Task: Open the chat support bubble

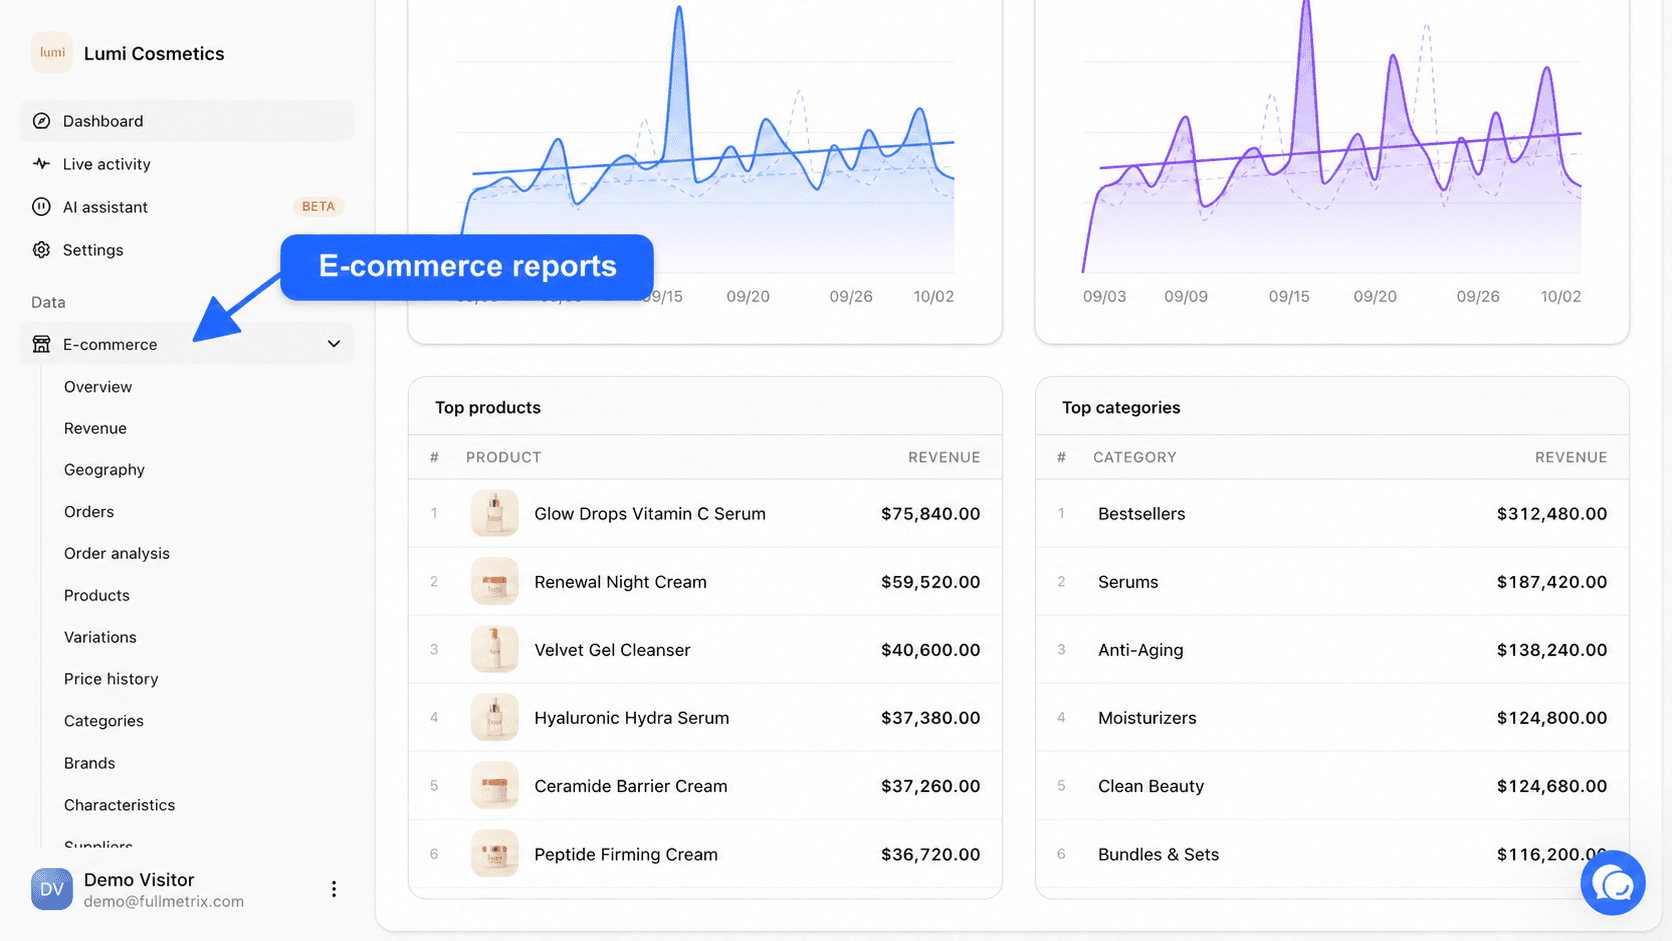Action: coord(1613,883)
